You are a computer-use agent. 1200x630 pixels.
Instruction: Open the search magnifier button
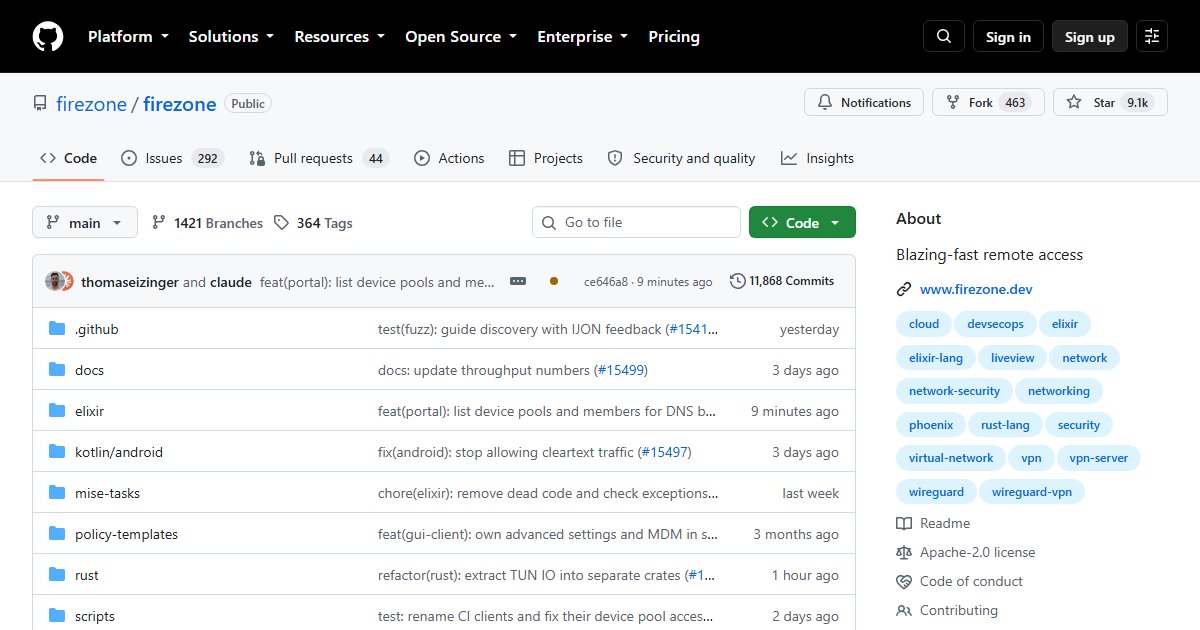(944, 37)
